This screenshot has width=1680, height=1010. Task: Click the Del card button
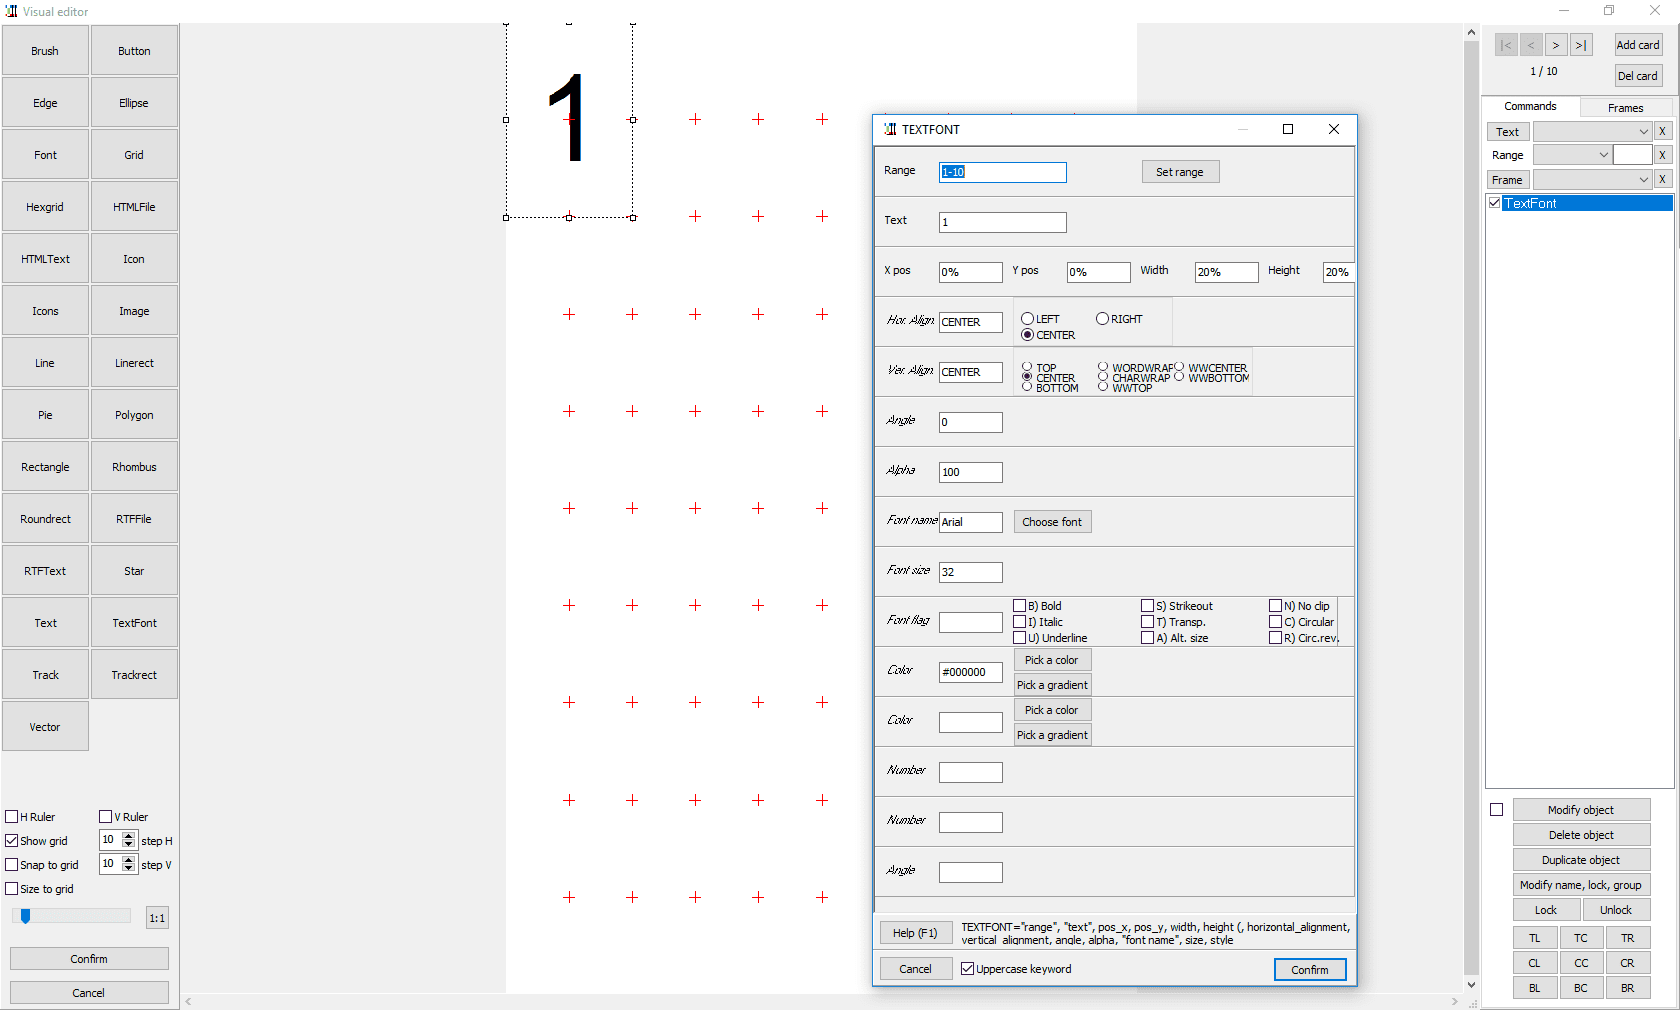click(1638, 76)
